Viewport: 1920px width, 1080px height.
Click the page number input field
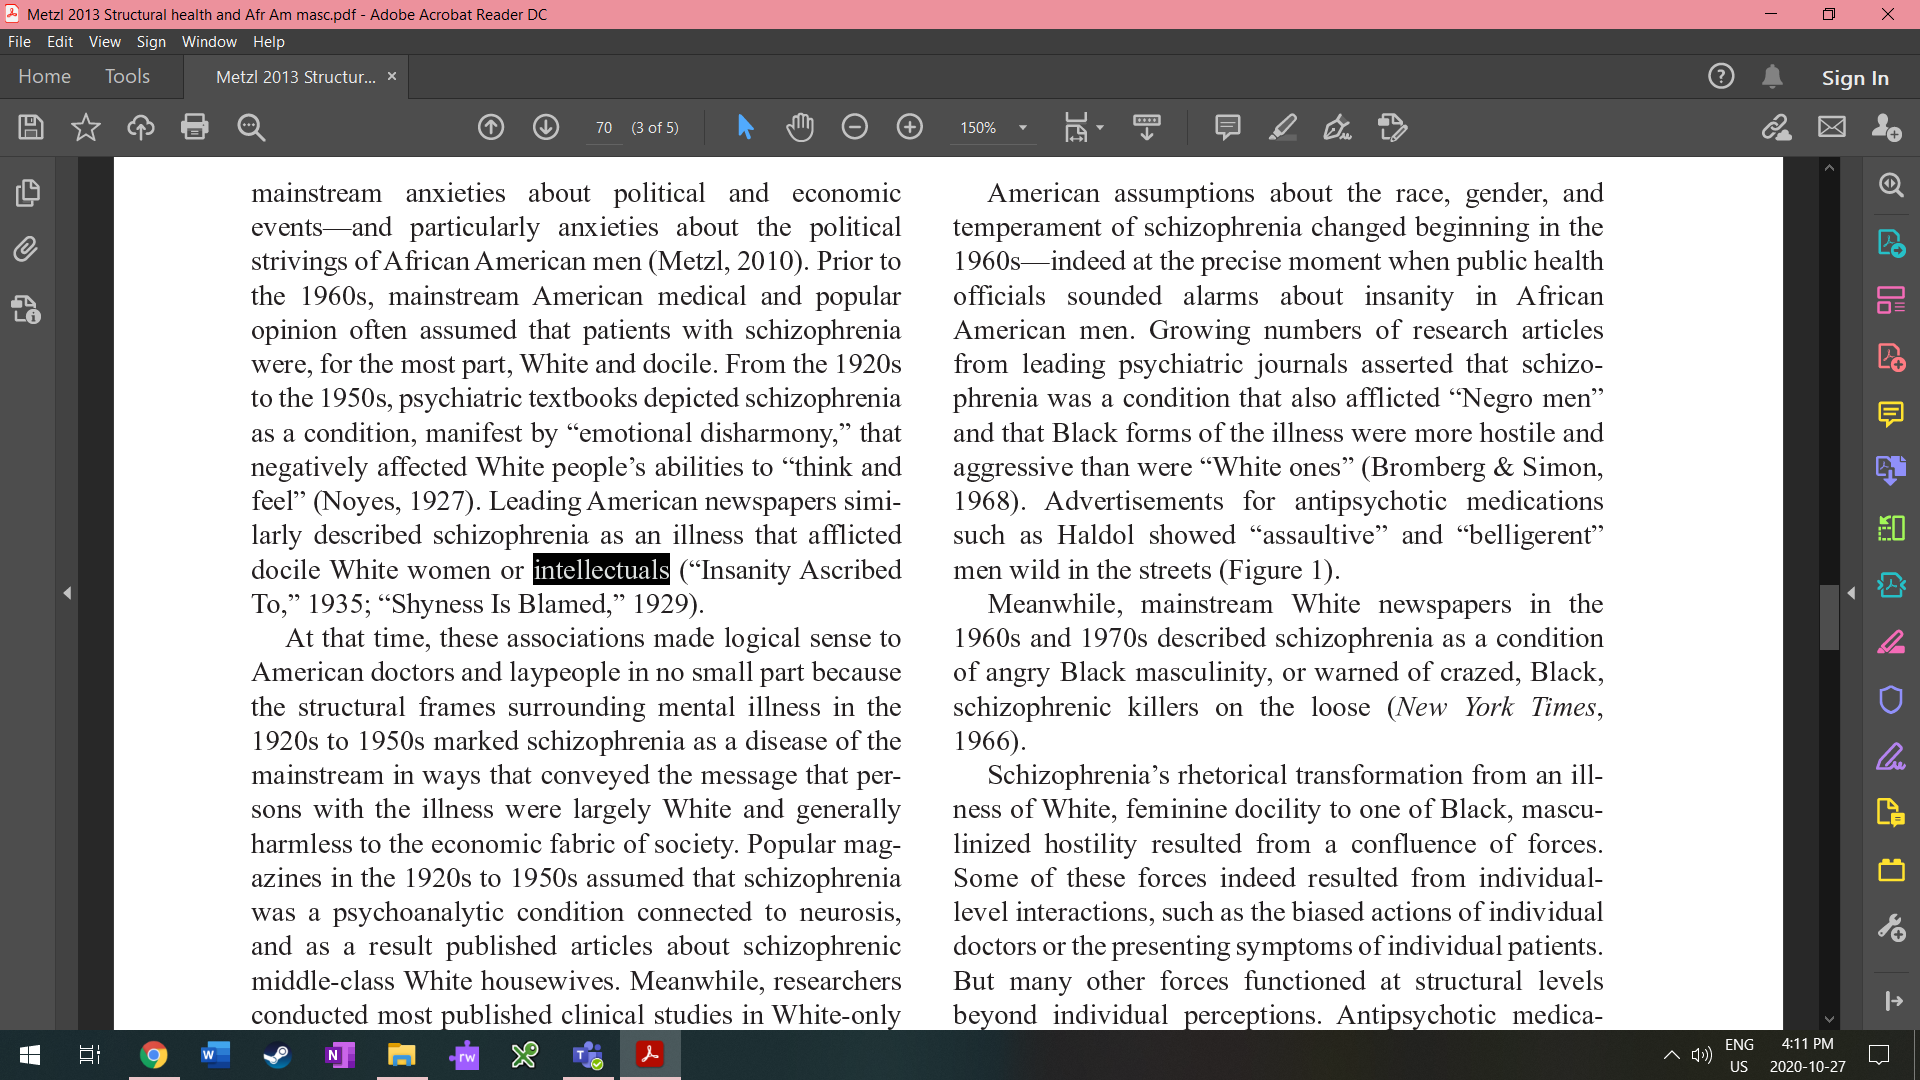click(x=604, y=128)
